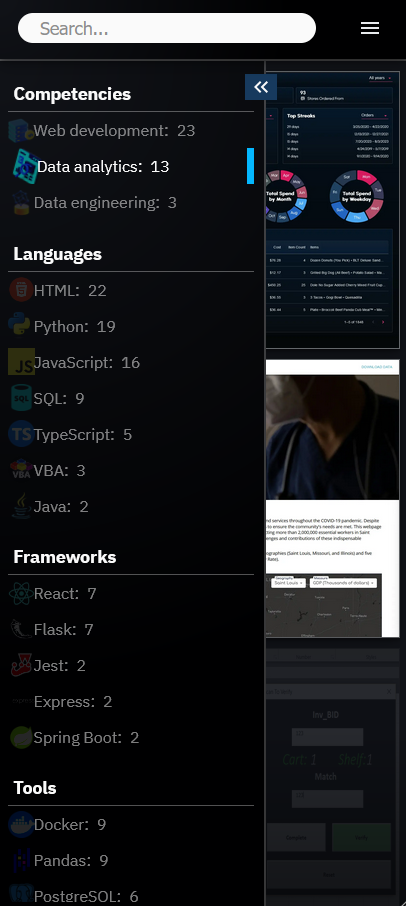
Task: Choose VBA: 3 filter
Action: pos(131,470)
